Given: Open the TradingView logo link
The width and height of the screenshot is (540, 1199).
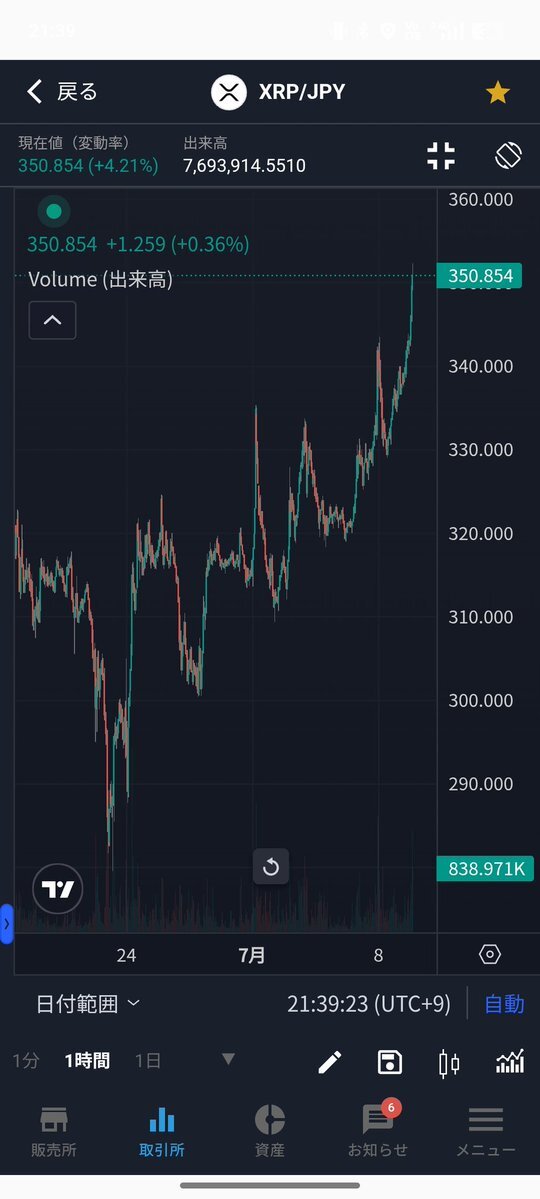Looking at the screenshot, I should pos(57,889).
